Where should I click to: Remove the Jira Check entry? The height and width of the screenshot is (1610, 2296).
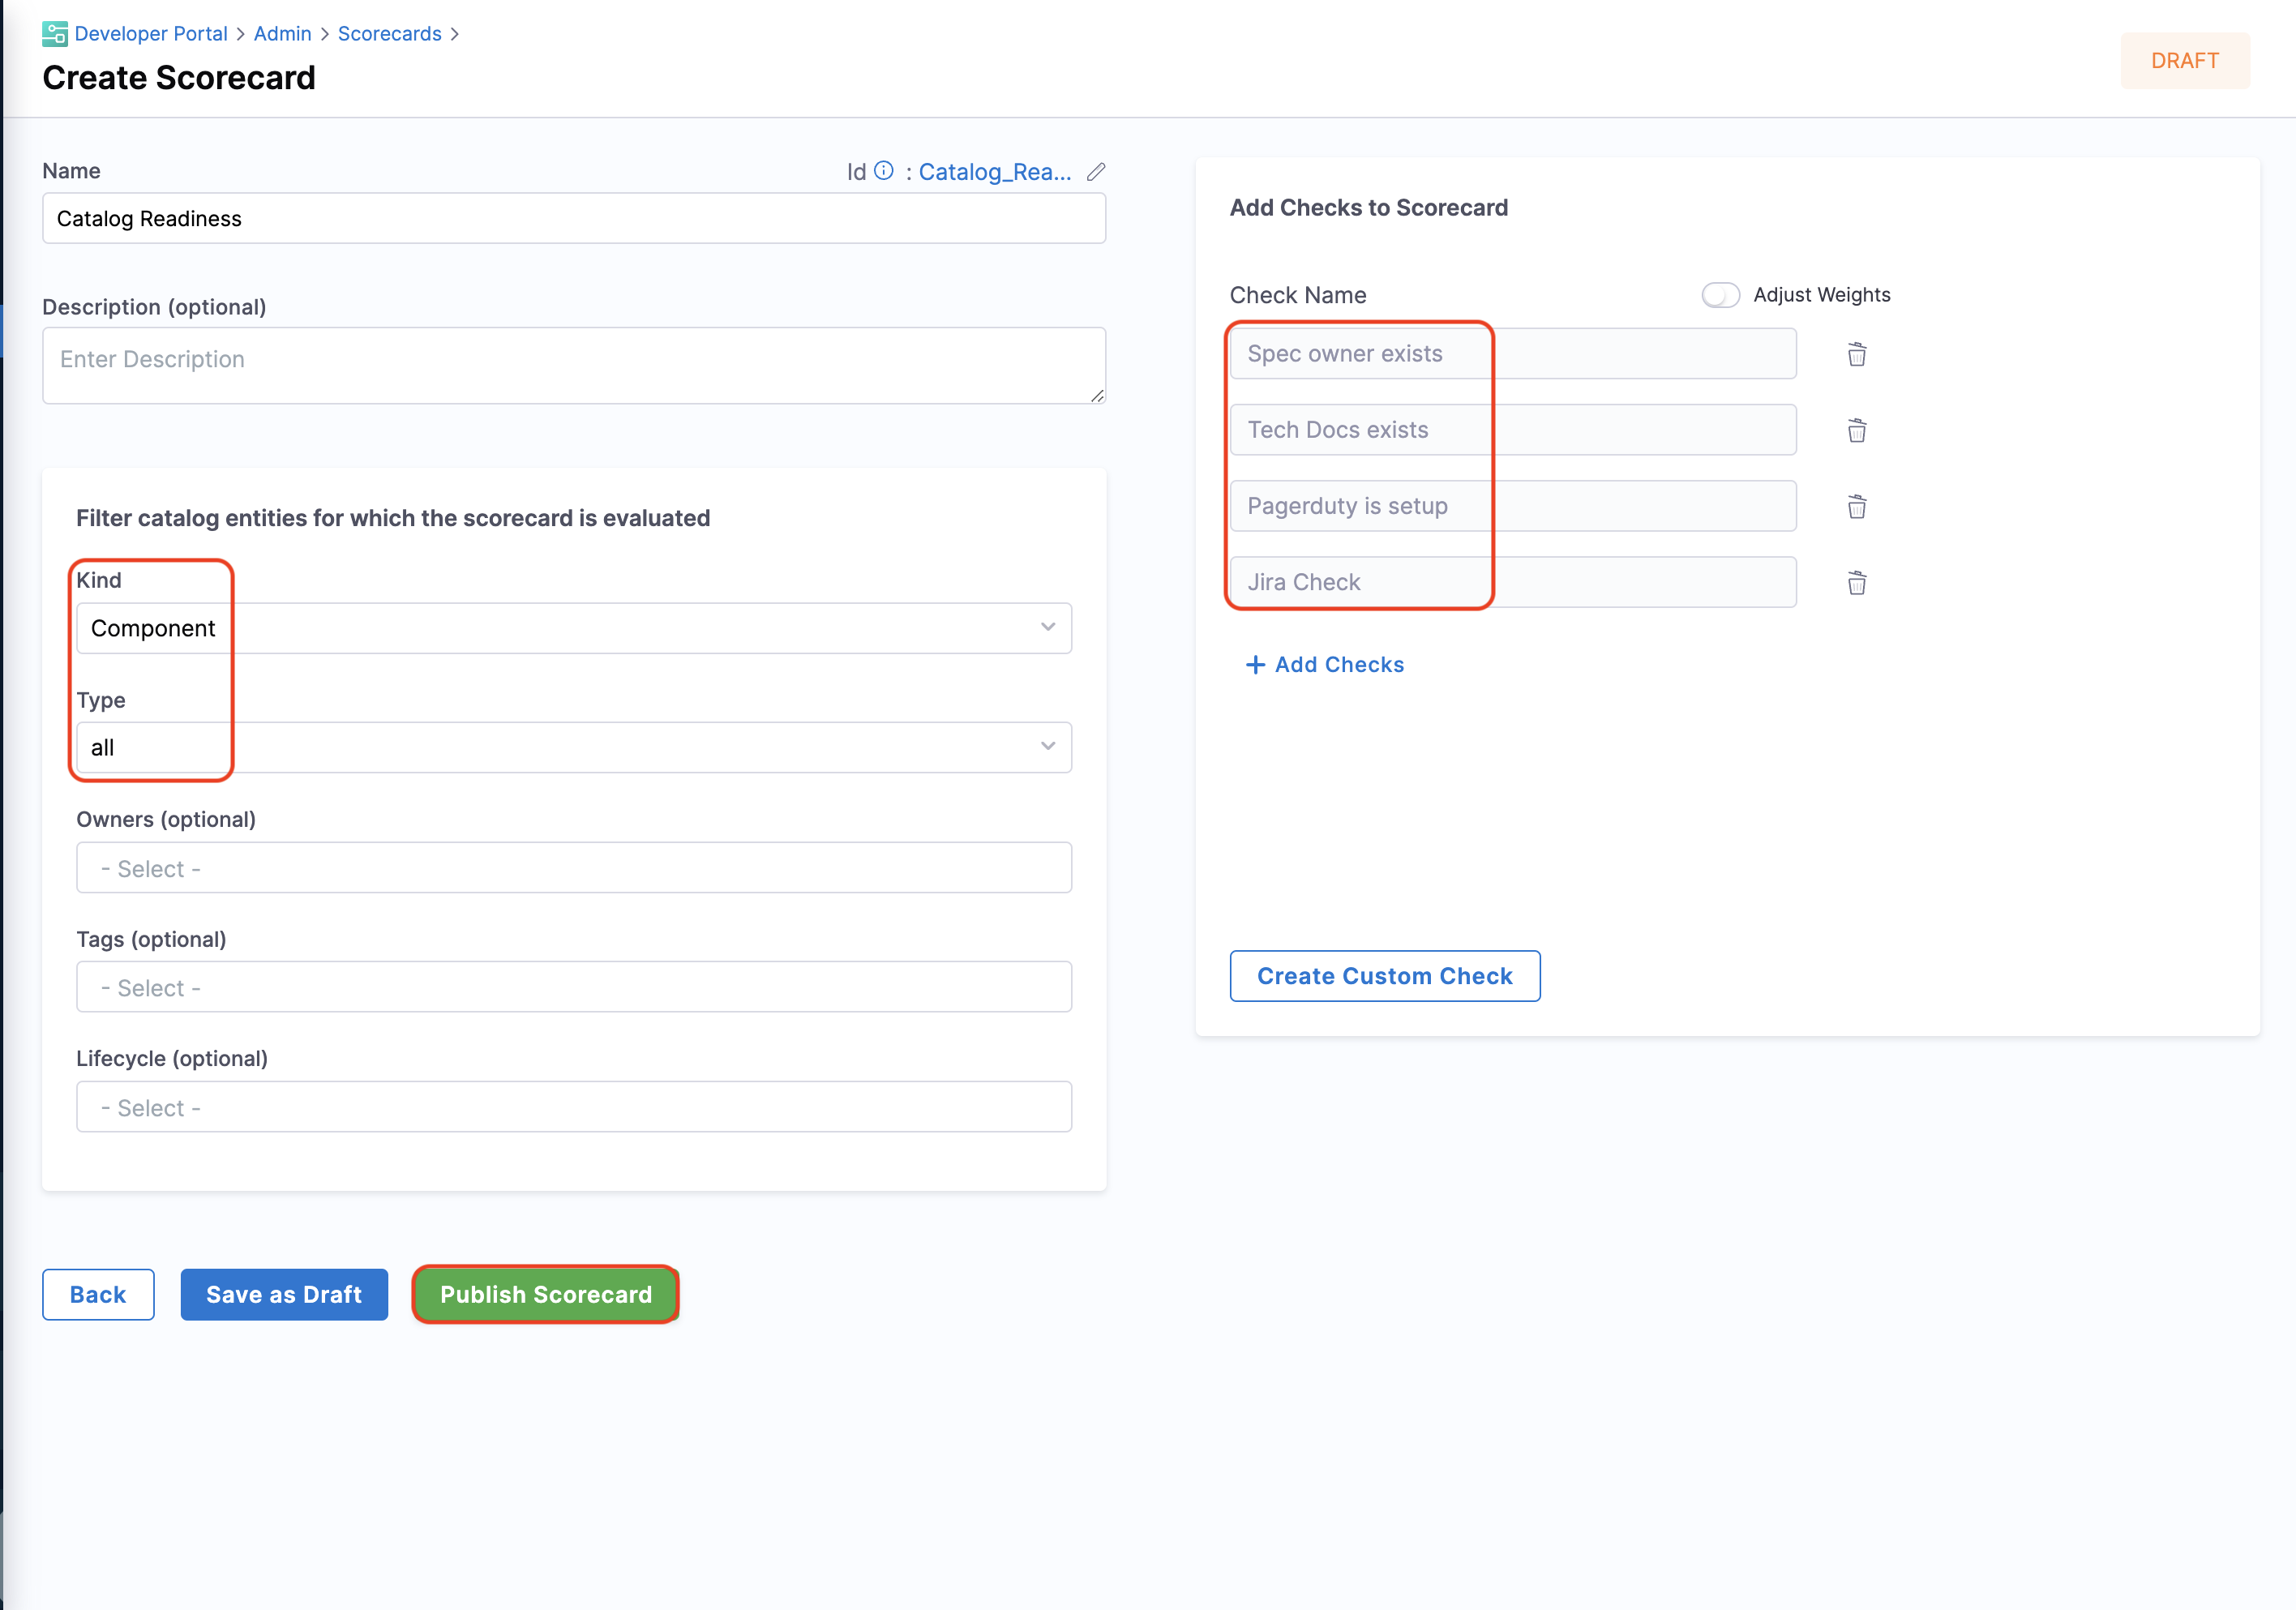click(1856, 583)
